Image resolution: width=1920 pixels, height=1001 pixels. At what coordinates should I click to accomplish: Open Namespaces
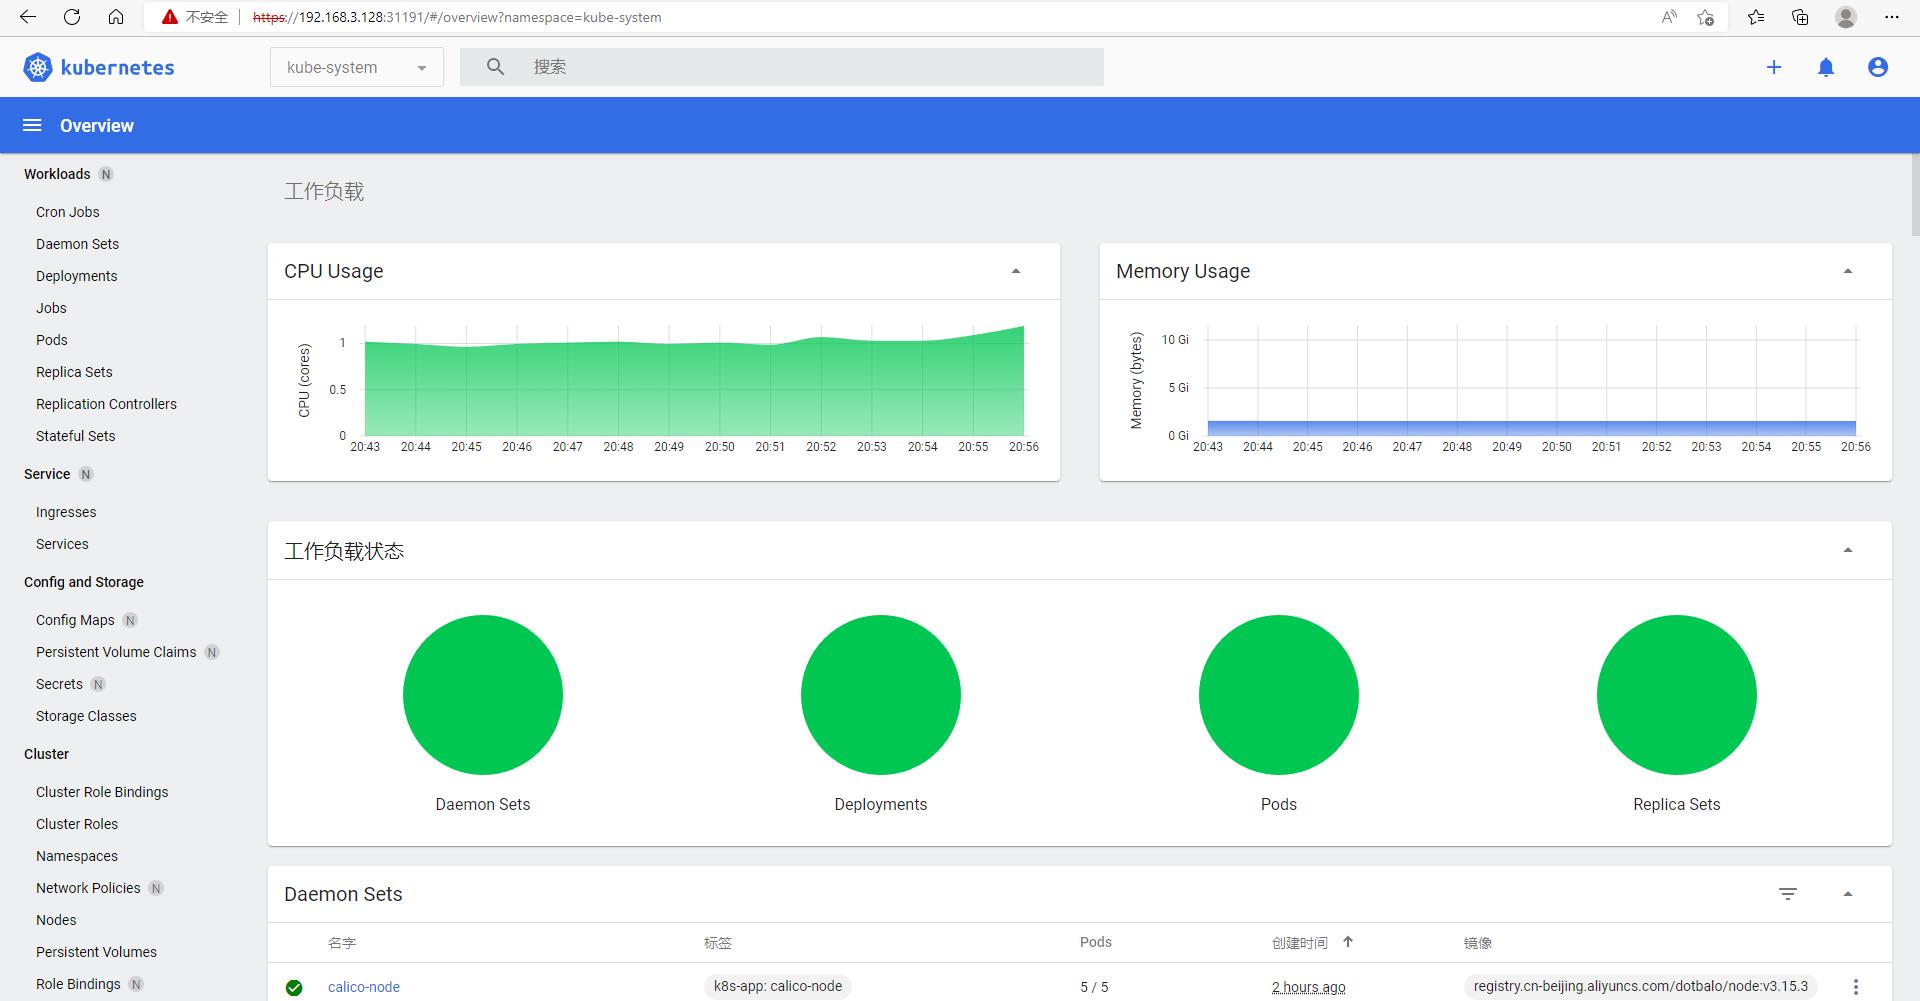(x=77, y=856)
